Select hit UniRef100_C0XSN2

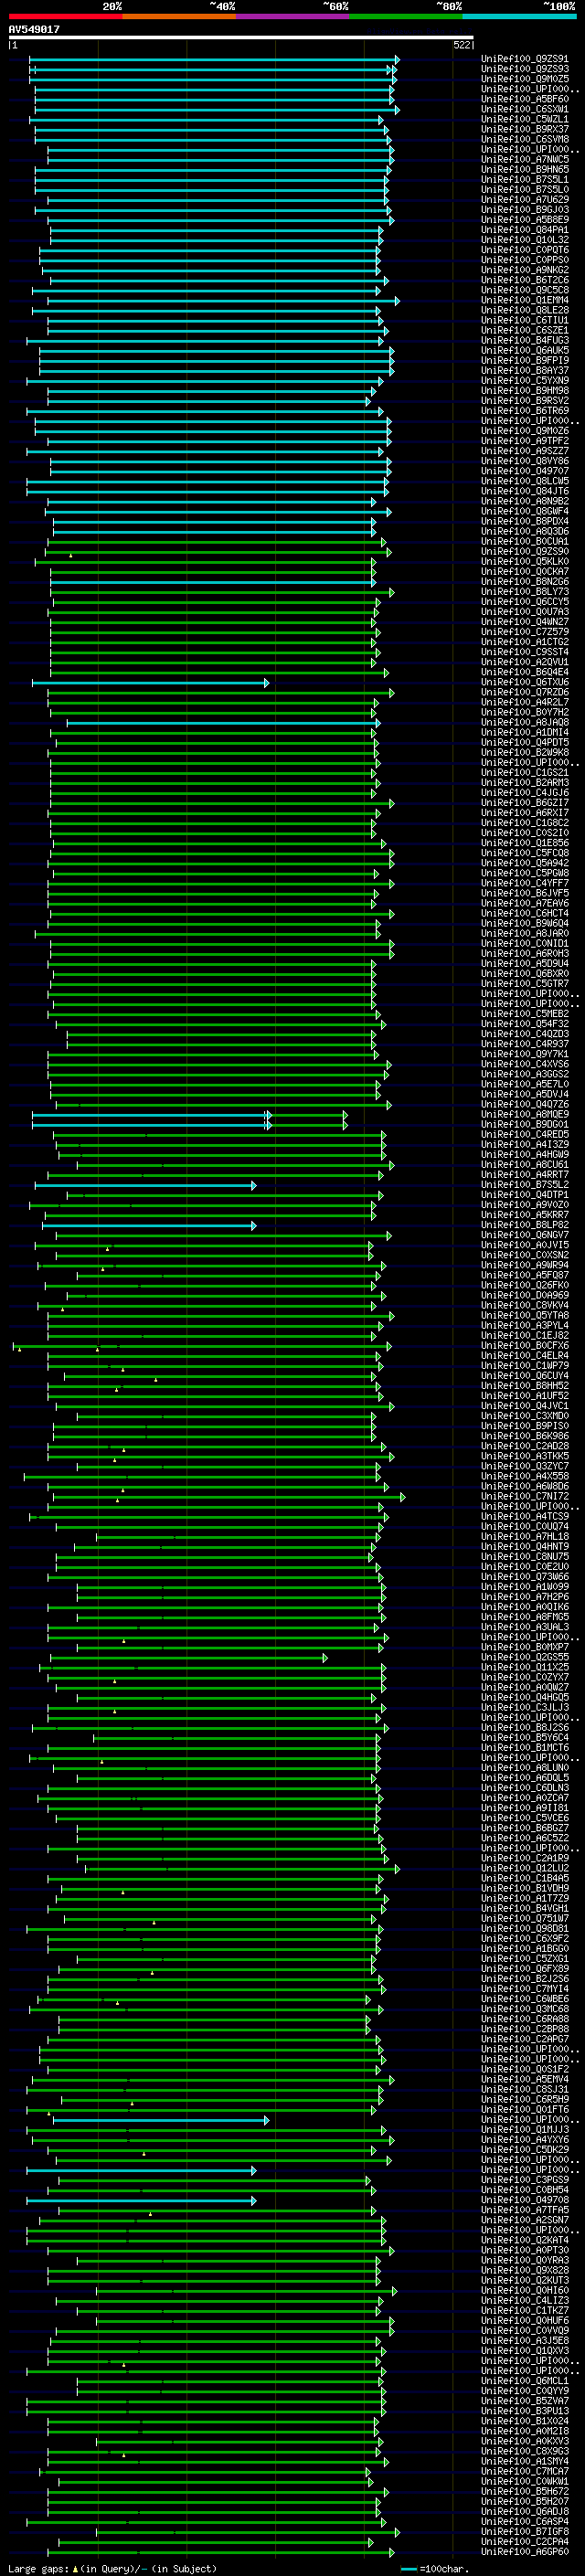[525, 1257]
